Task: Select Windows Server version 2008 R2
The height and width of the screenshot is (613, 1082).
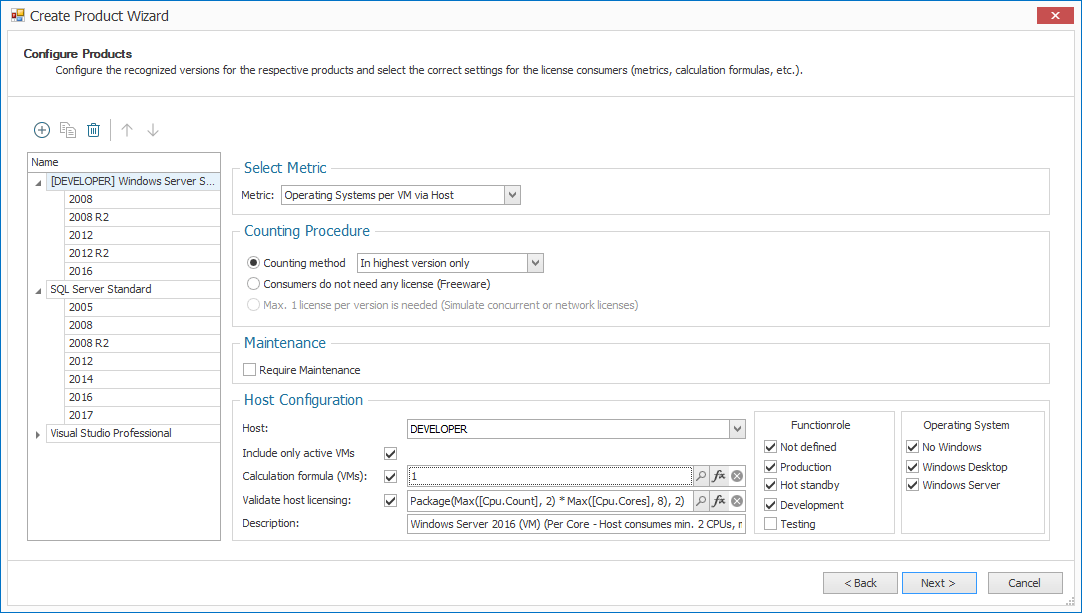Action: 142,217
